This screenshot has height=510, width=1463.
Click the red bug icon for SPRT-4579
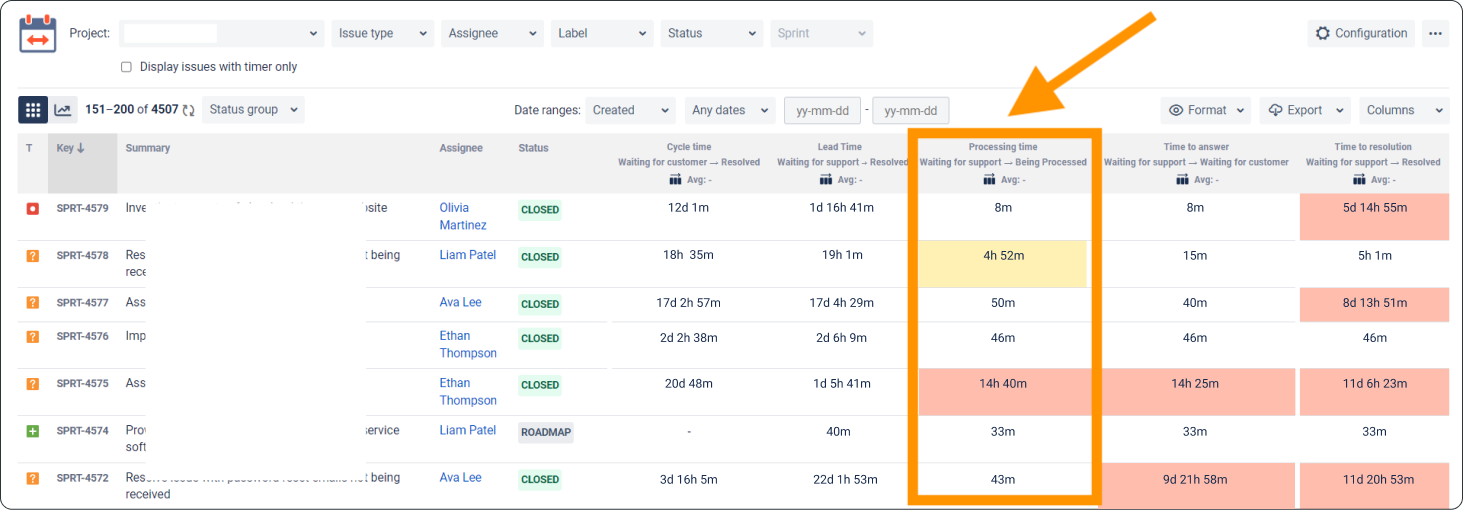33,208
